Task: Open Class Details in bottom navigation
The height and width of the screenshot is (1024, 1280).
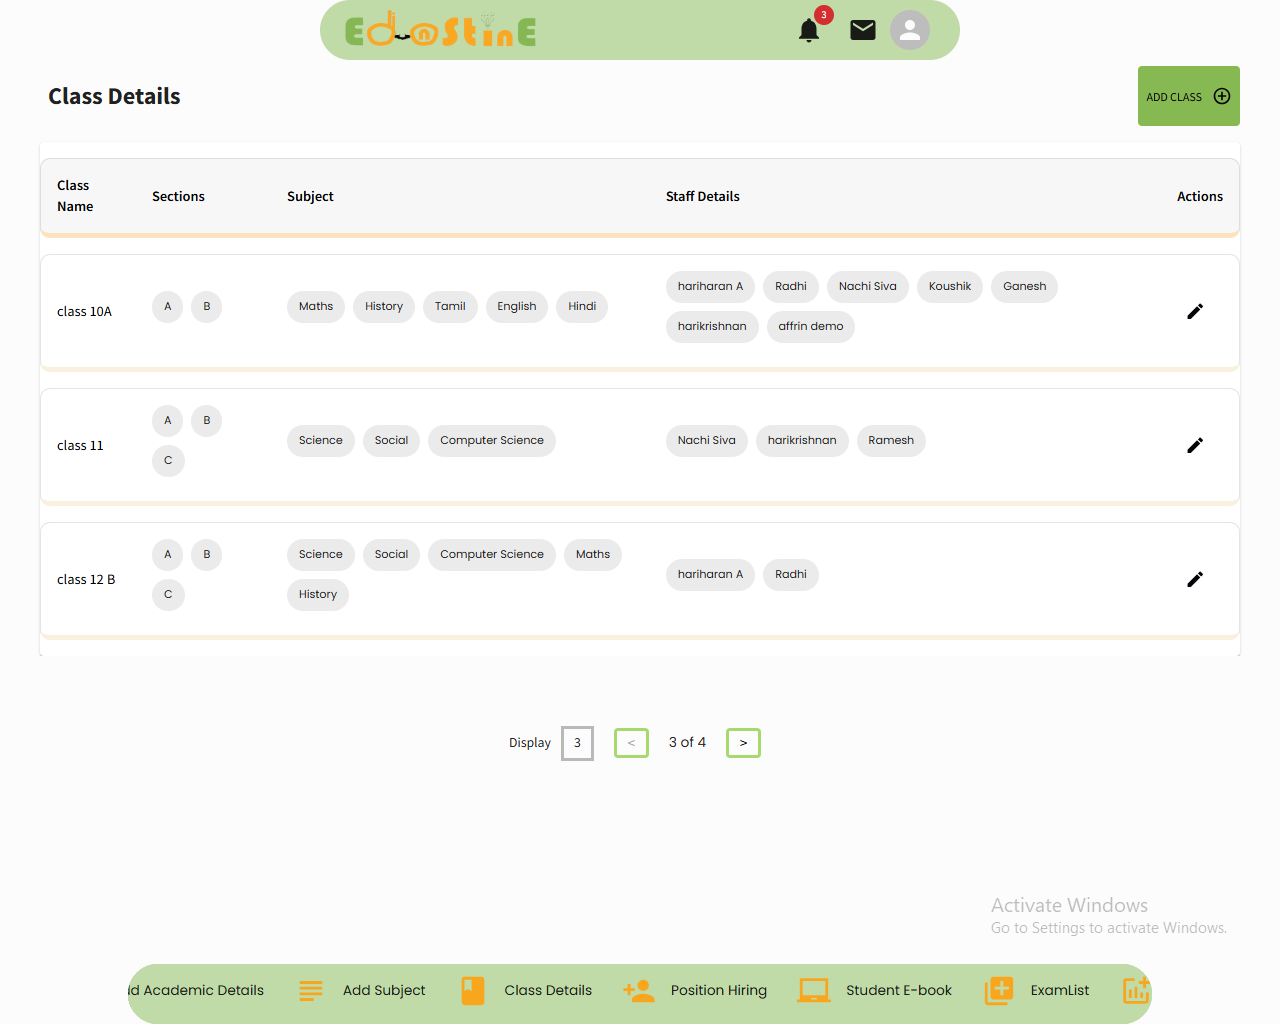Action: coord(548,990)
